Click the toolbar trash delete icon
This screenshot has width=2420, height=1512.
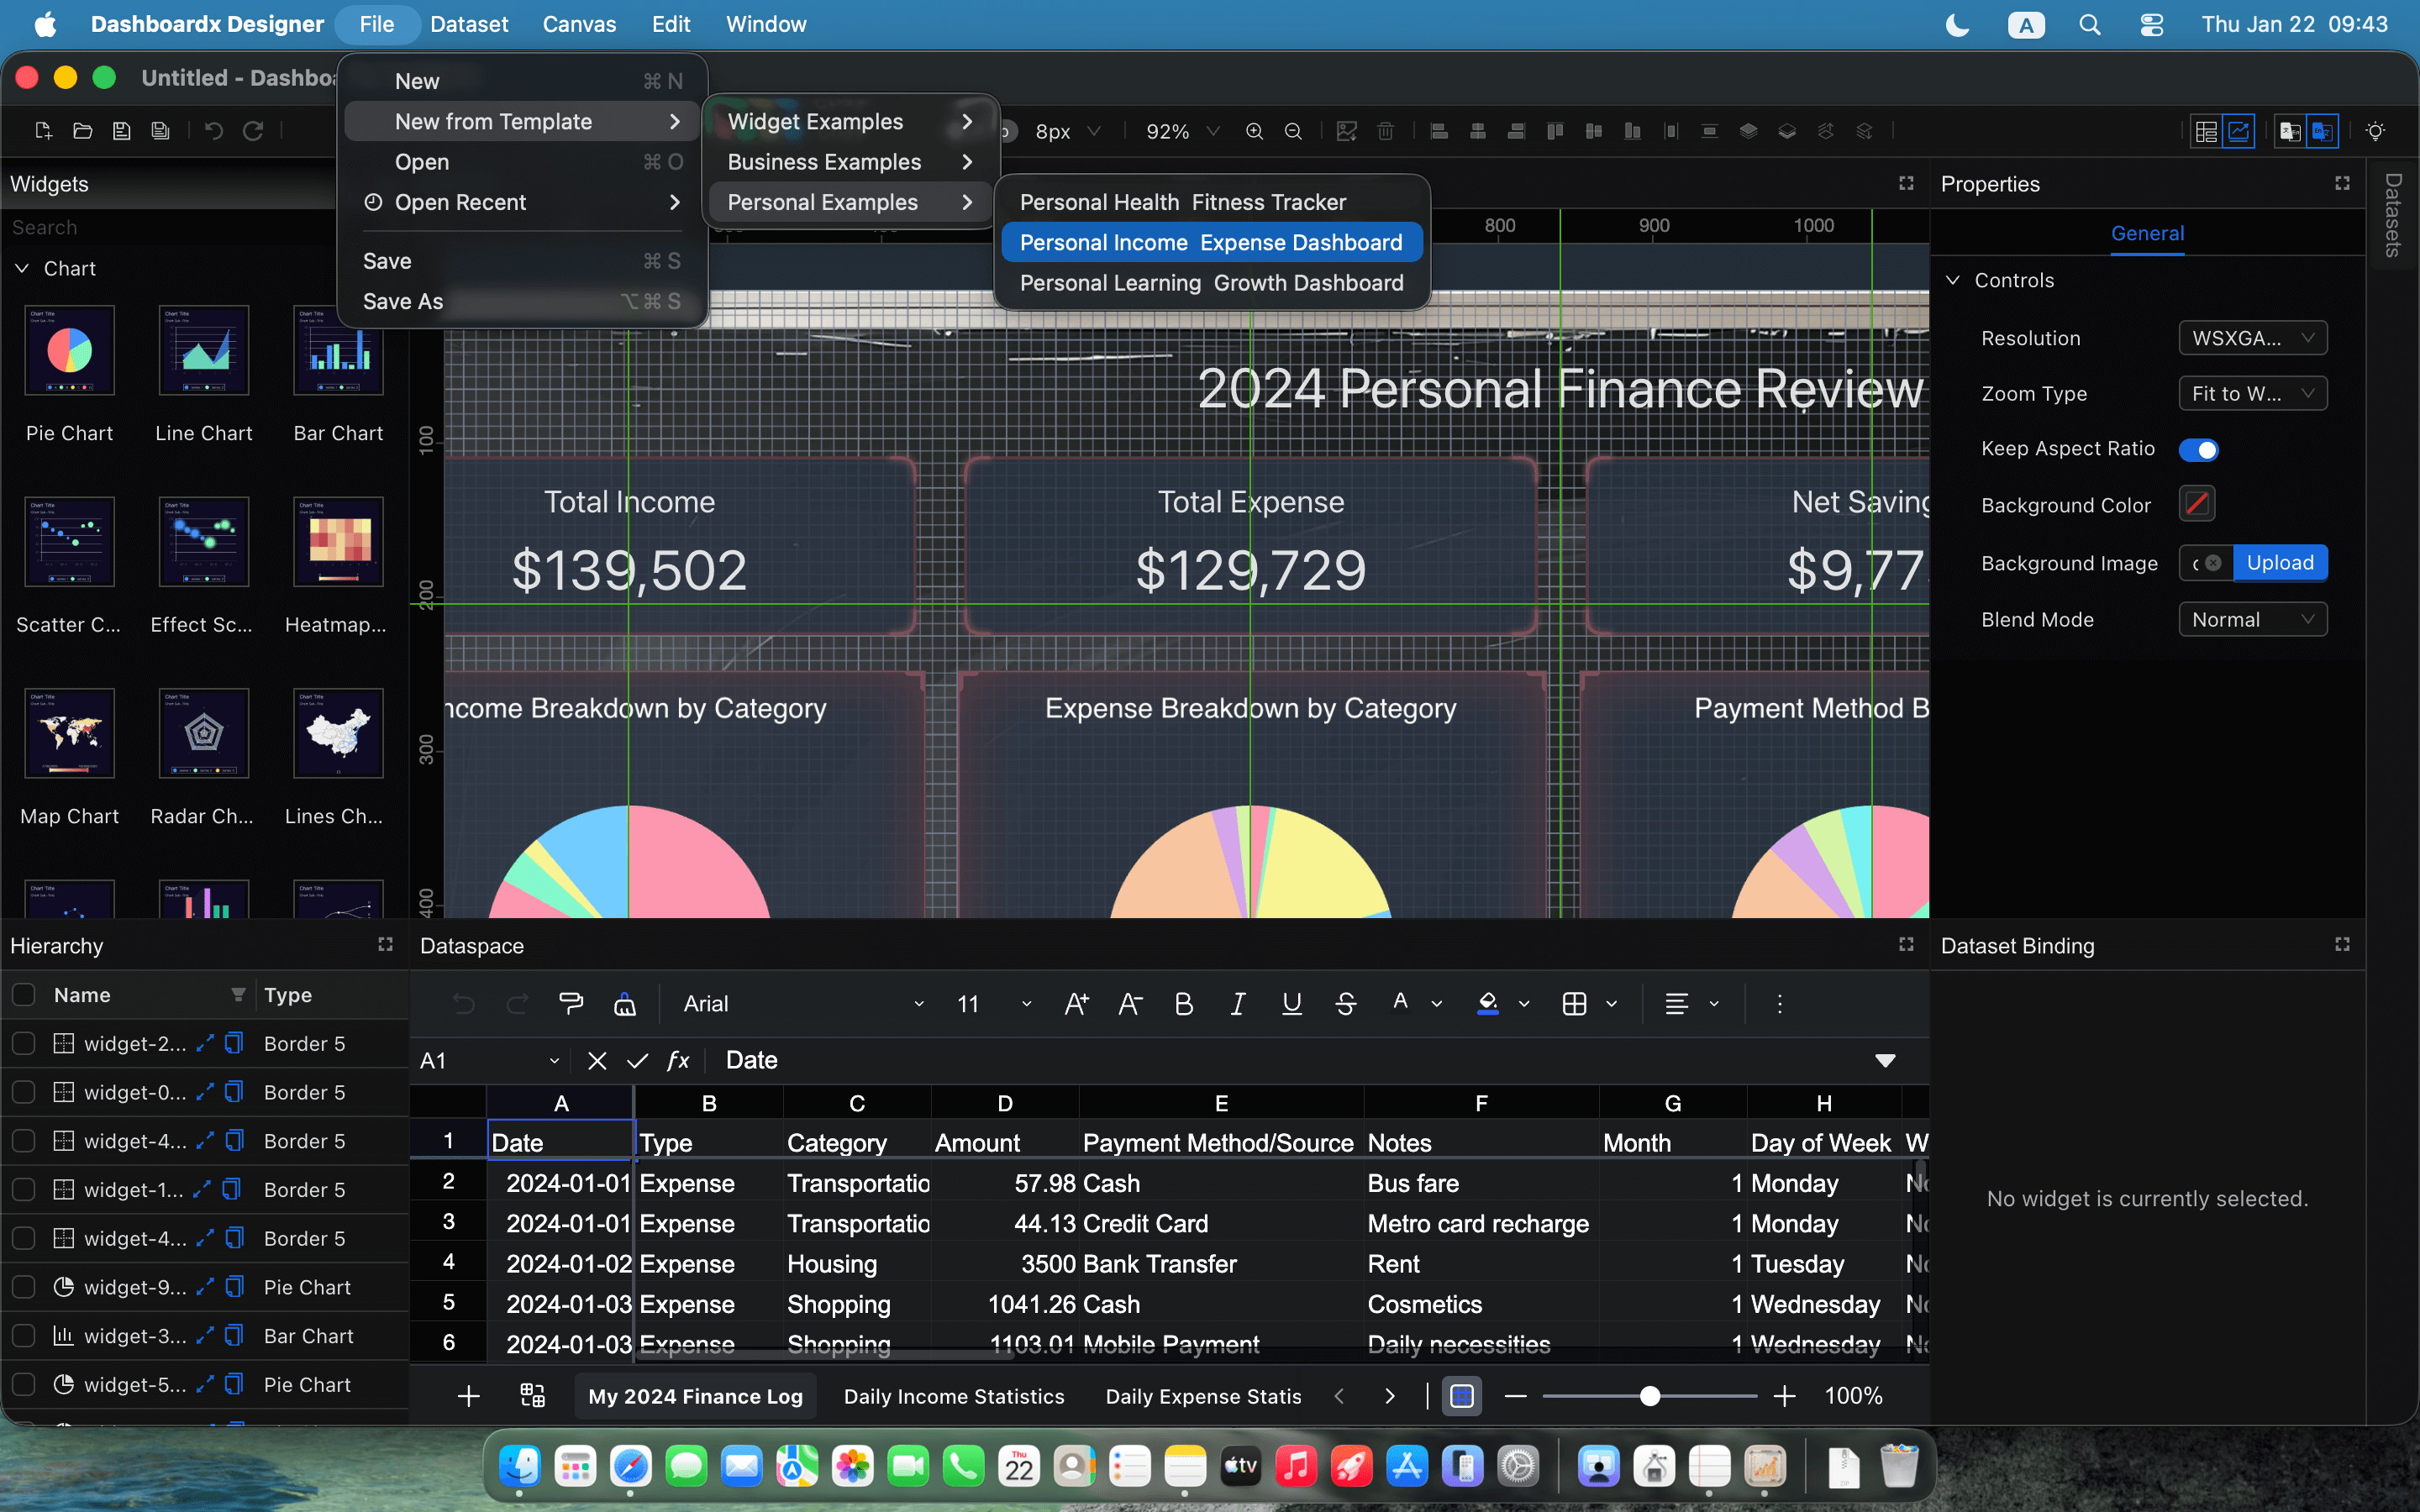point(1385,131)
